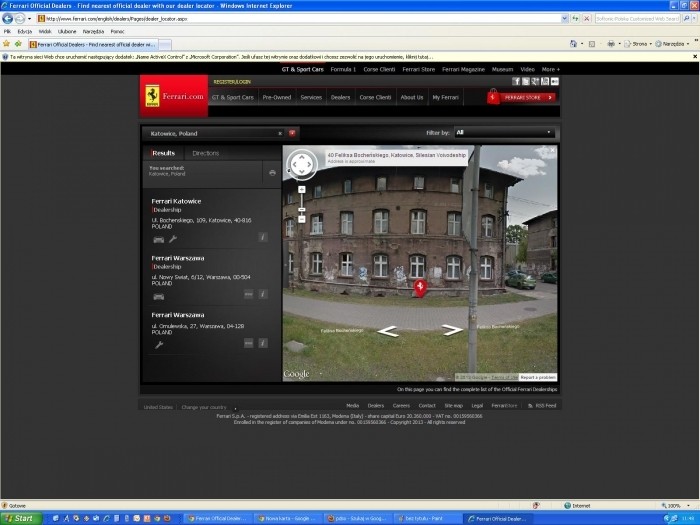Click the left street navigation arrow

click(389, 330)
